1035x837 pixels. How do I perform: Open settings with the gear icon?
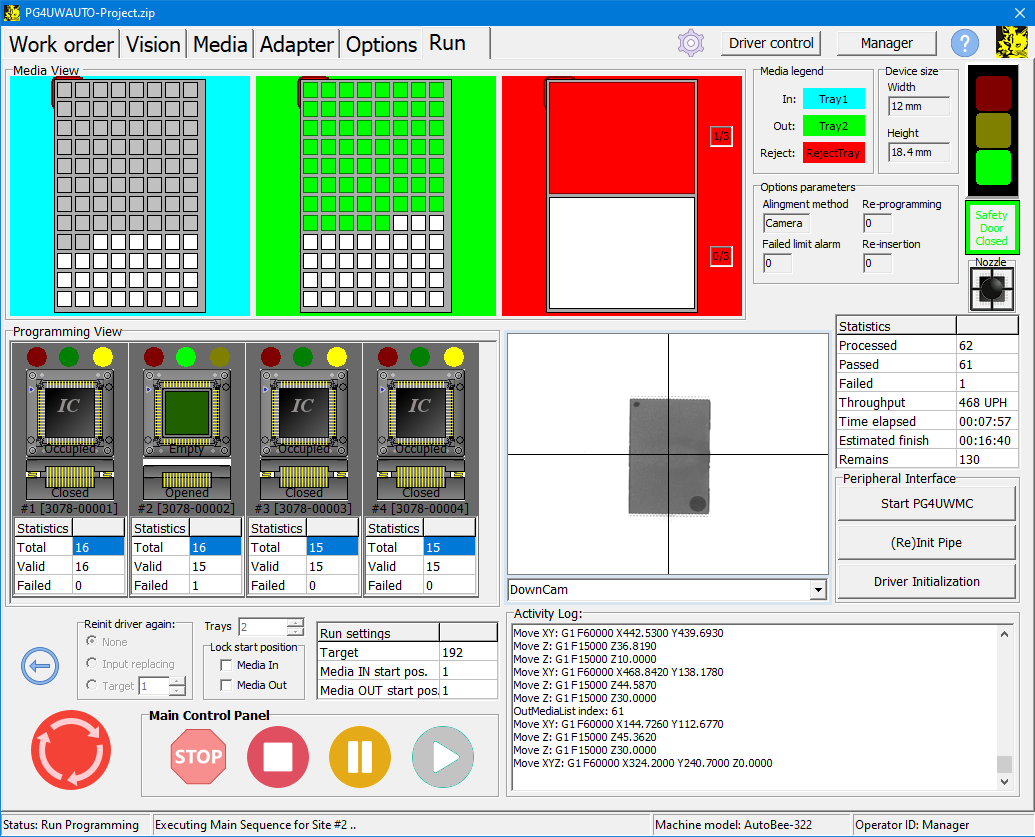[x=691, y=43]
